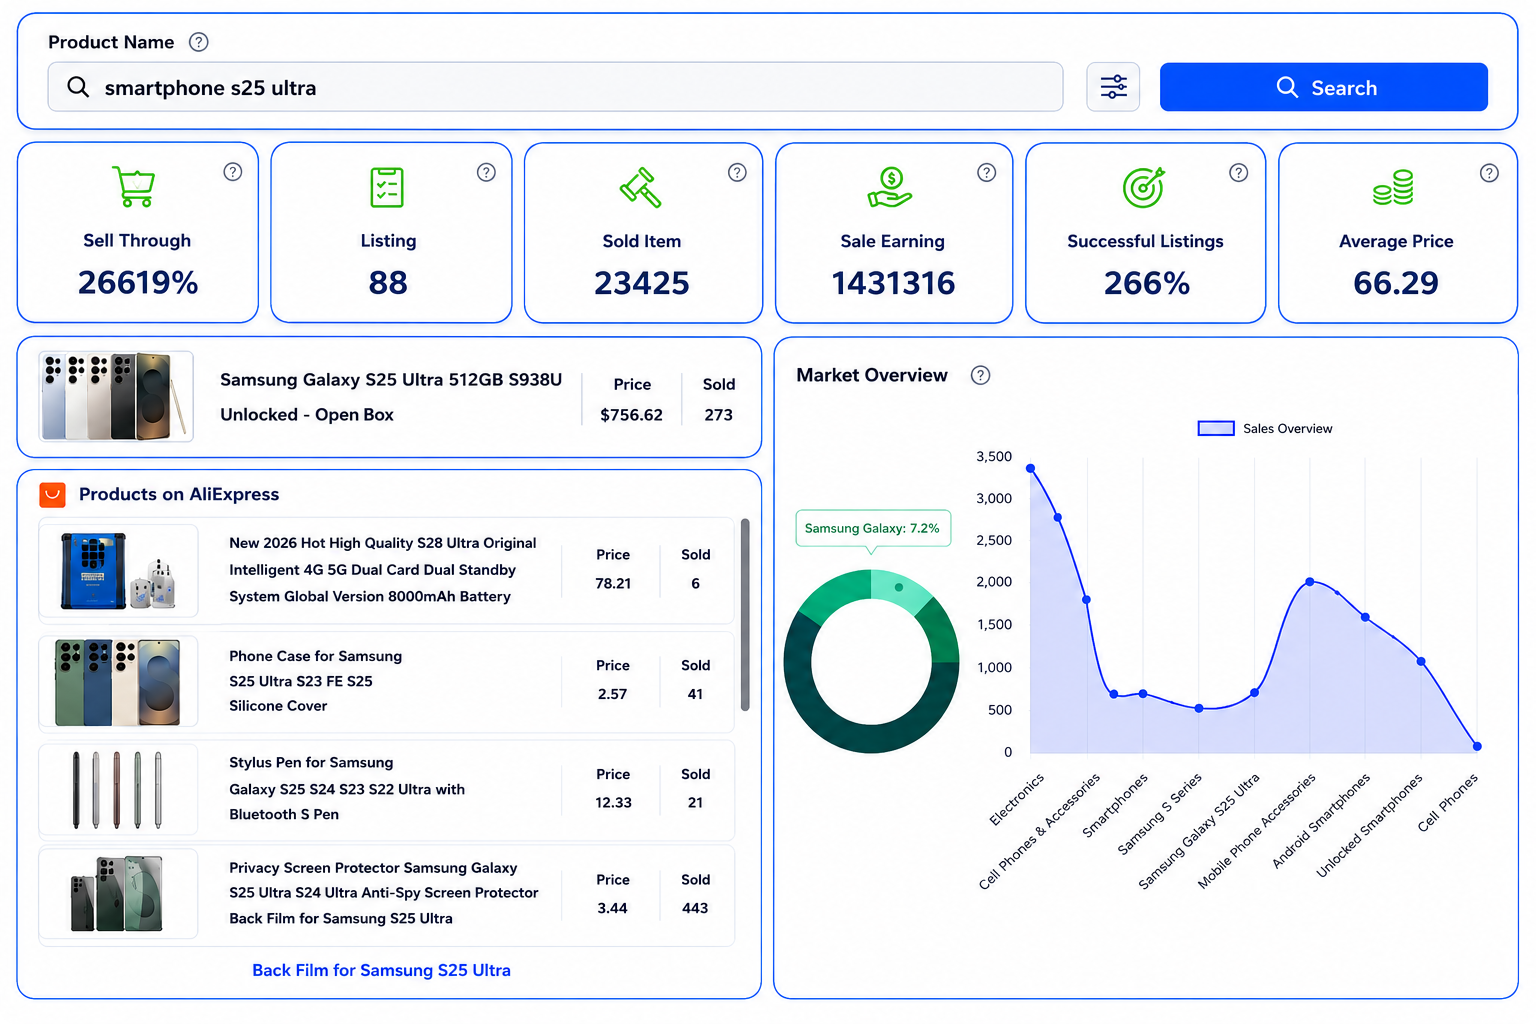Image resolution: width=1536 pixels, height=1024 pixels.
Task: Click the magnifier icon inside the search field
Action: [x=78, y=87]
